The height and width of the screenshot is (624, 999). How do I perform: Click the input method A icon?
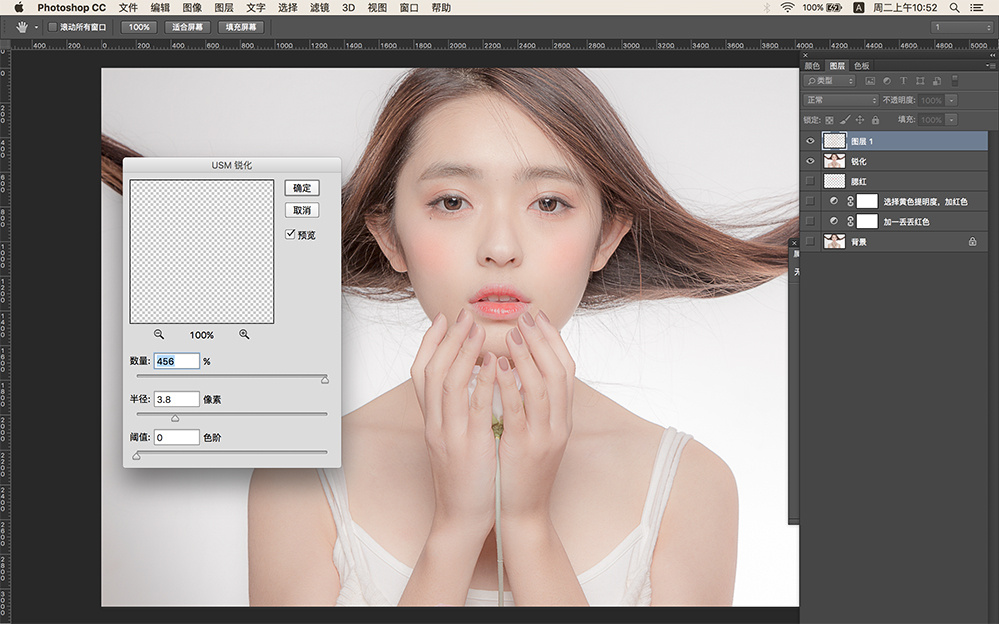(x=859, y=8)
